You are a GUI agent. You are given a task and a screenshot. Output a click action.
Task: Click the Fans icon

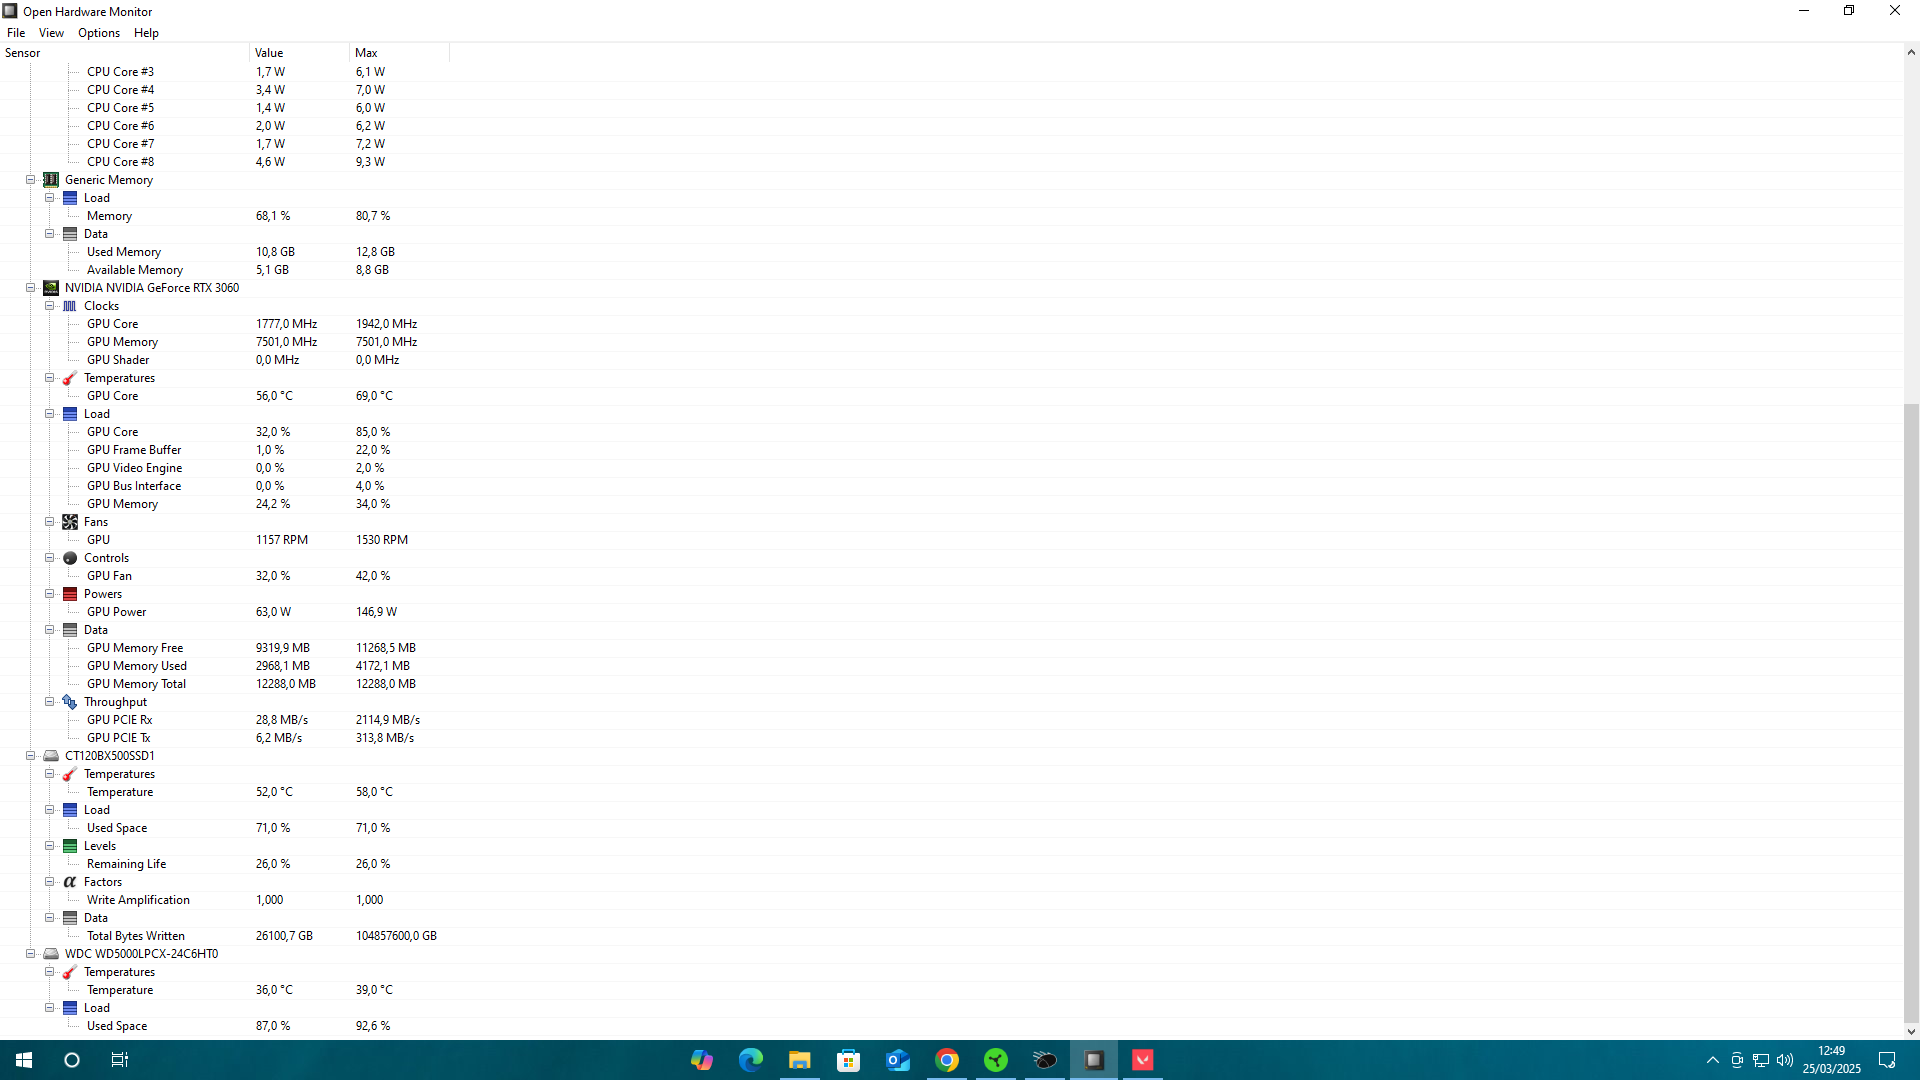(70, 522)
